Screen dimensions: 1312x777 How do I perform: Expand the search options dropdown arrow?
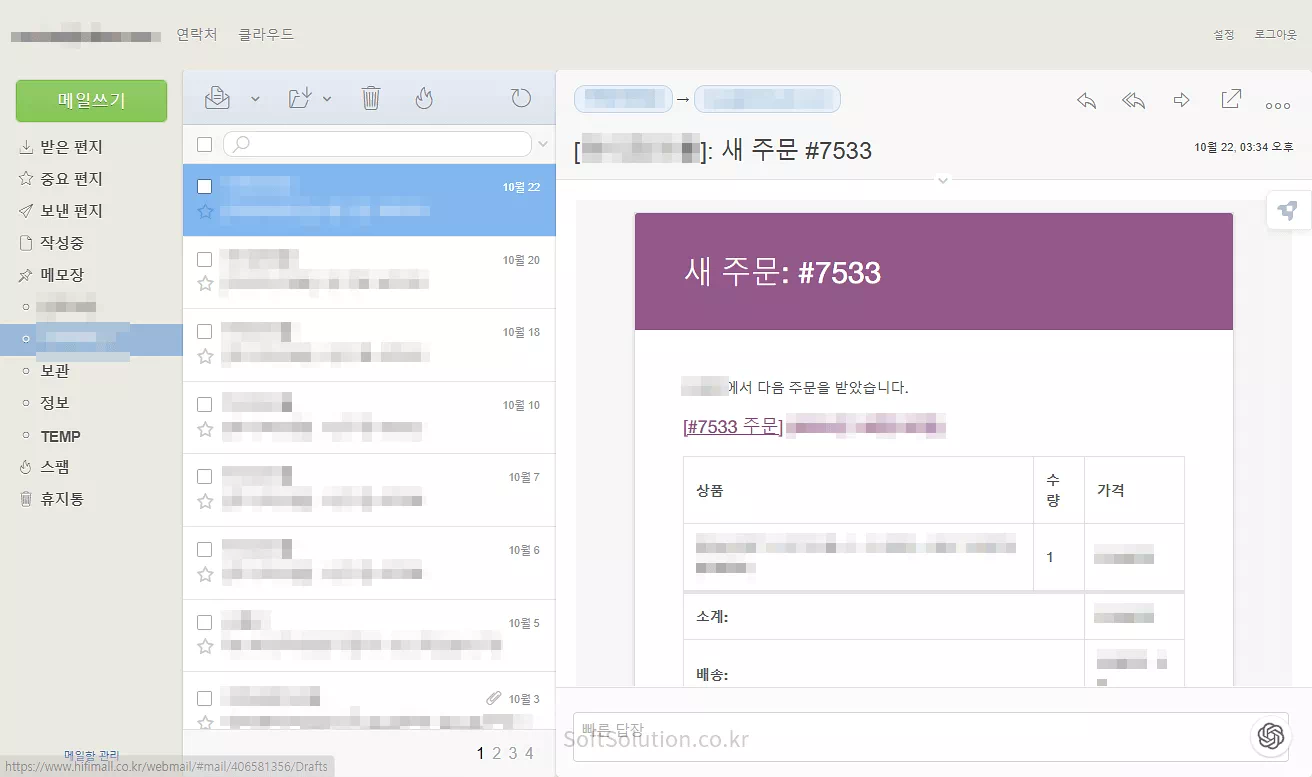pyautogui.click(x=543, y=144)
